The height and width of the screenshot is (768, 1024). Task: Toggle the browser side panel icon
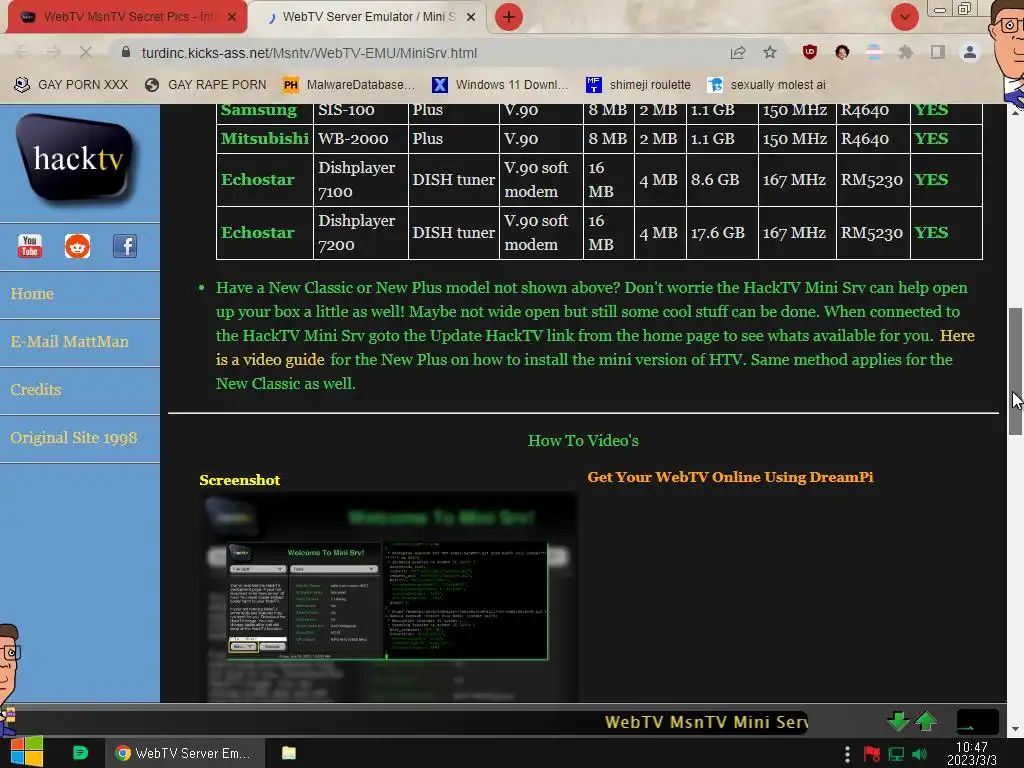[x=938, y=52]
